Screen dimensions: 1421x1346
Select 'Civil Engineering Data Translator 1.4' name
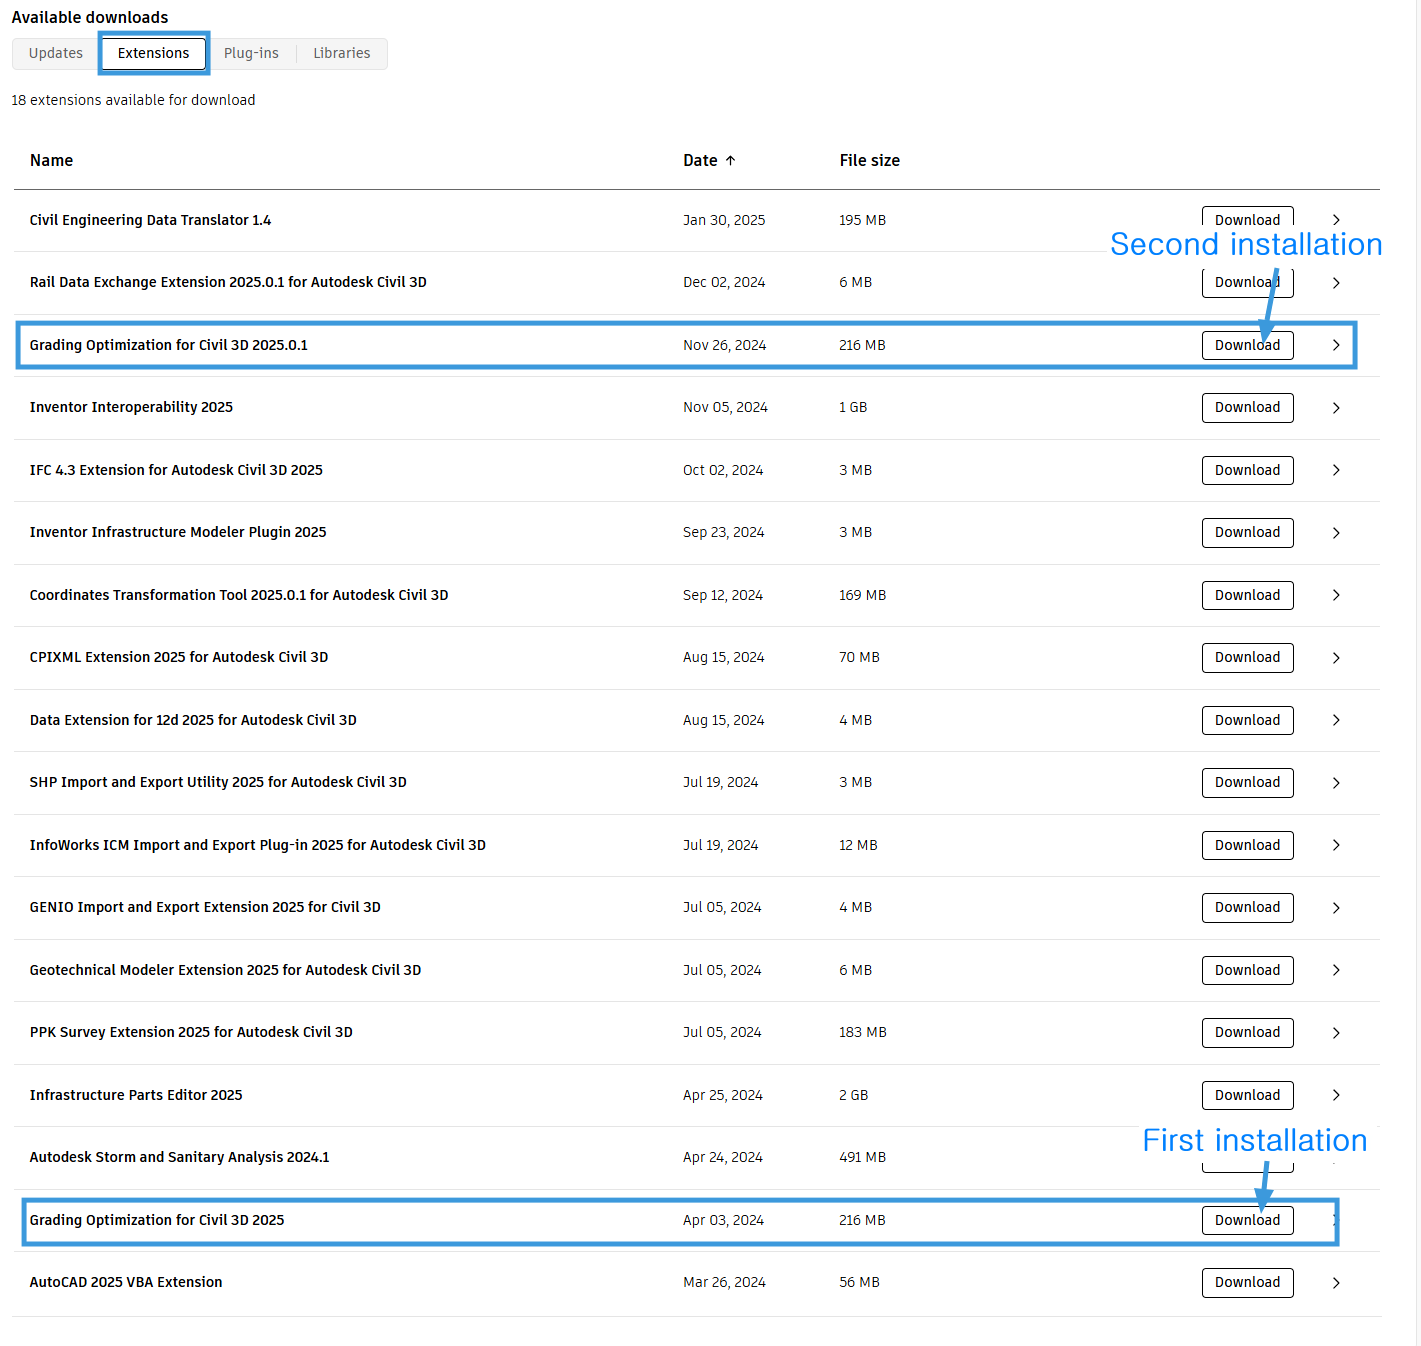150,220
